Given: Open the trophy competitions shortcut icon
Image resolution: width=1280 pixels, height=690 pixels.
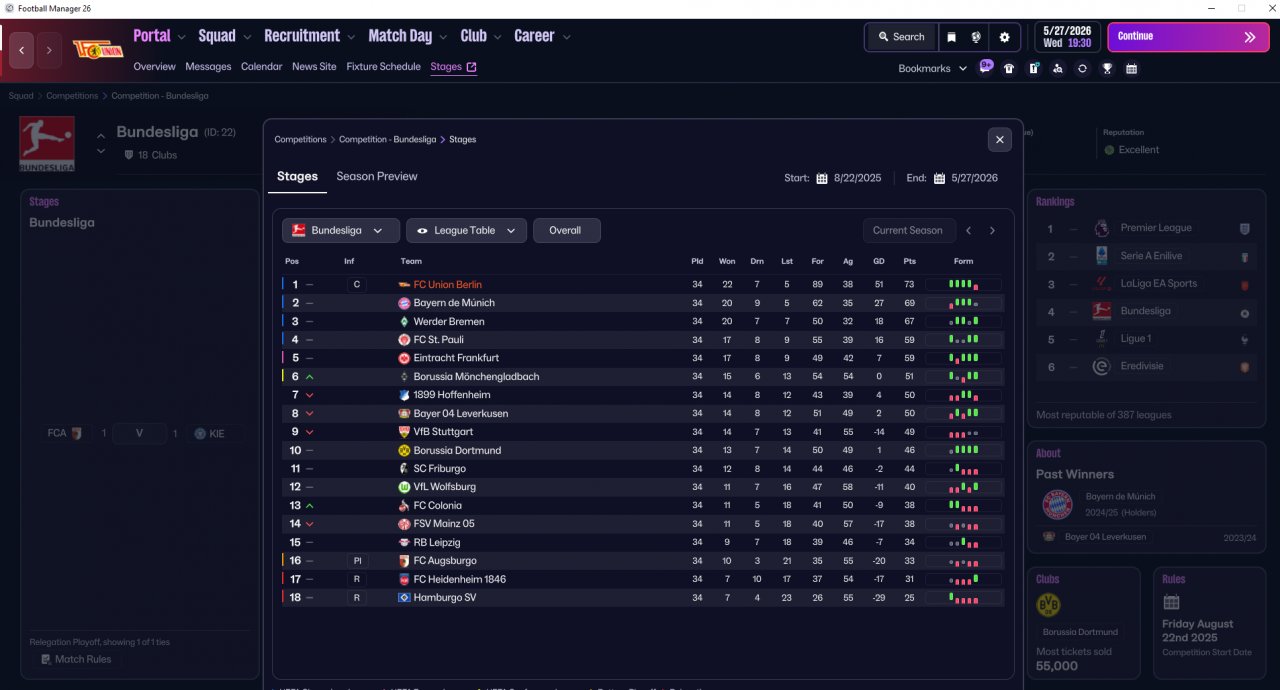Looking at the screenshot, I should [x=1107, y=69].
